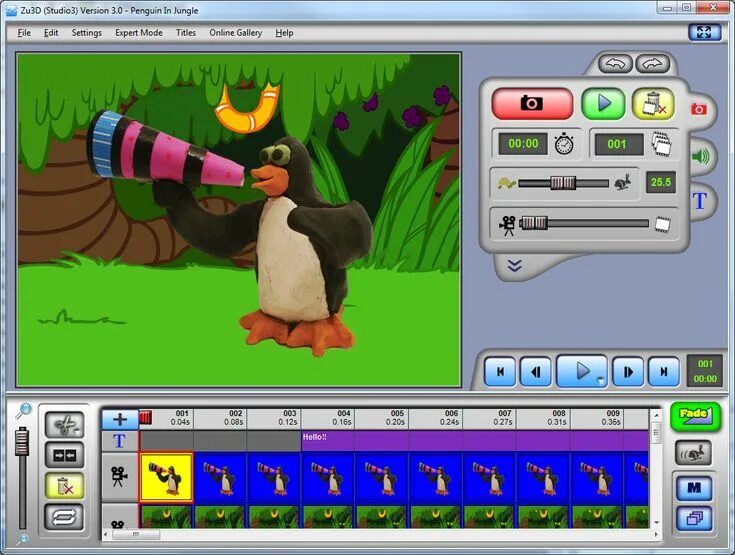The width and height of the screenshot is (735, 555).
Task: Click the undo arrow button
Action: click(615, 64)
